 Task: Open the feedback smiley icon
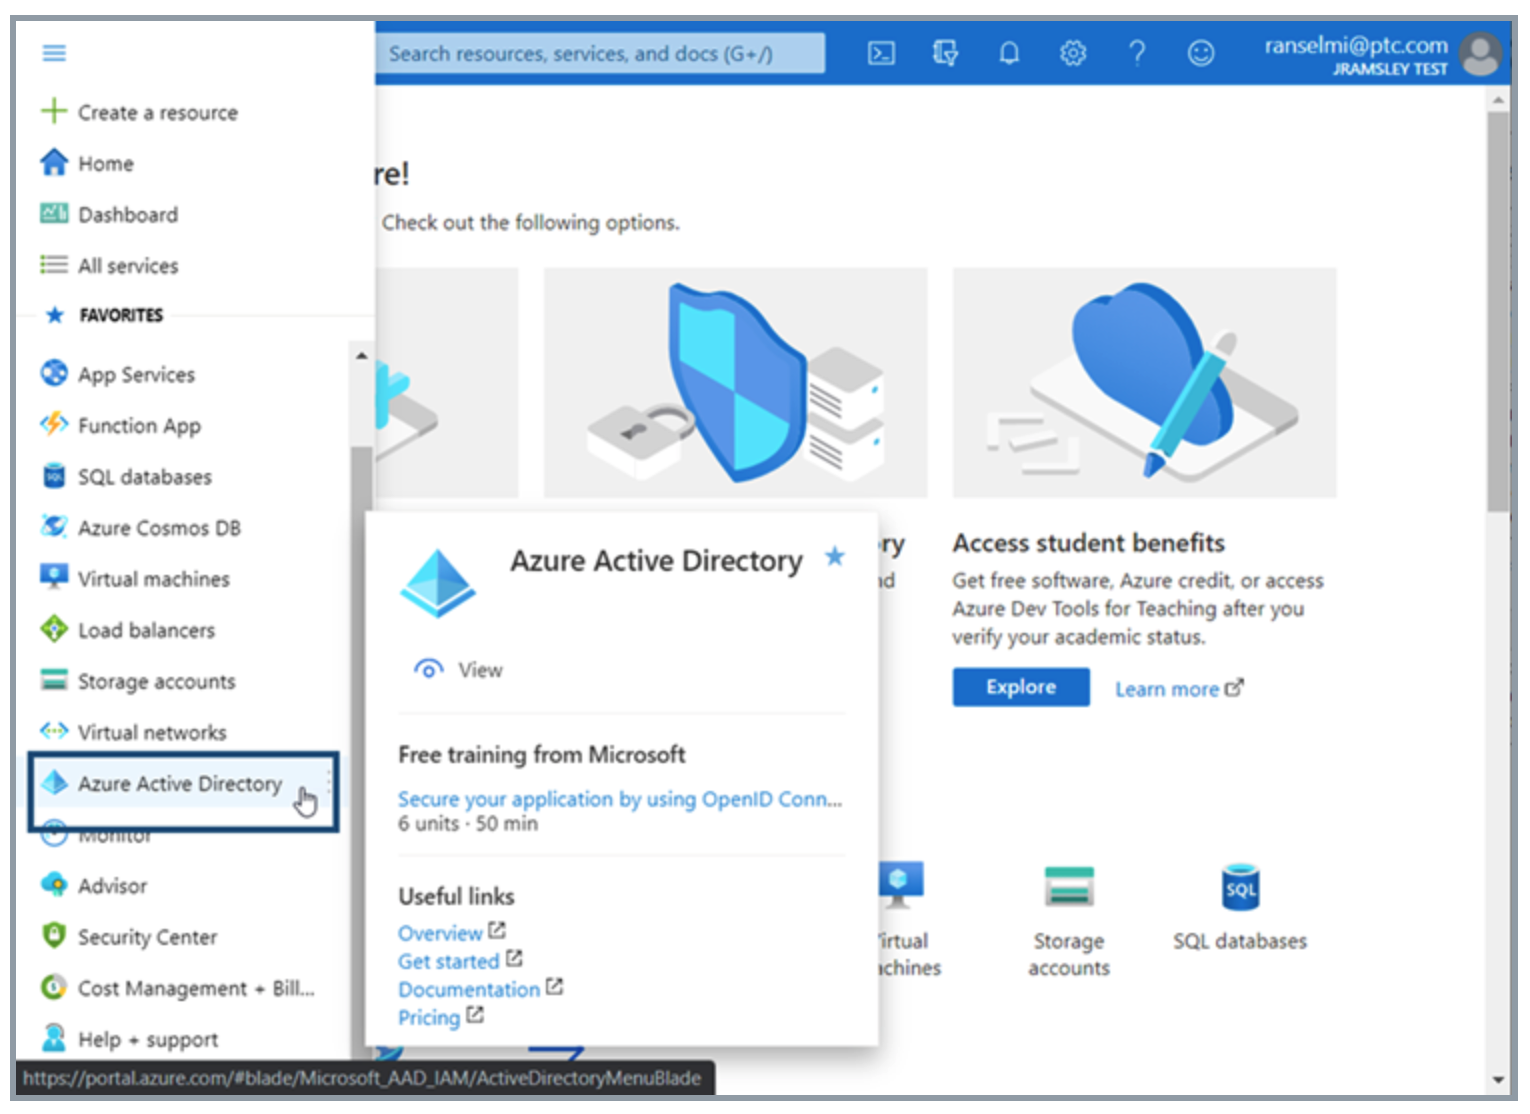[x=1201, y=53]
